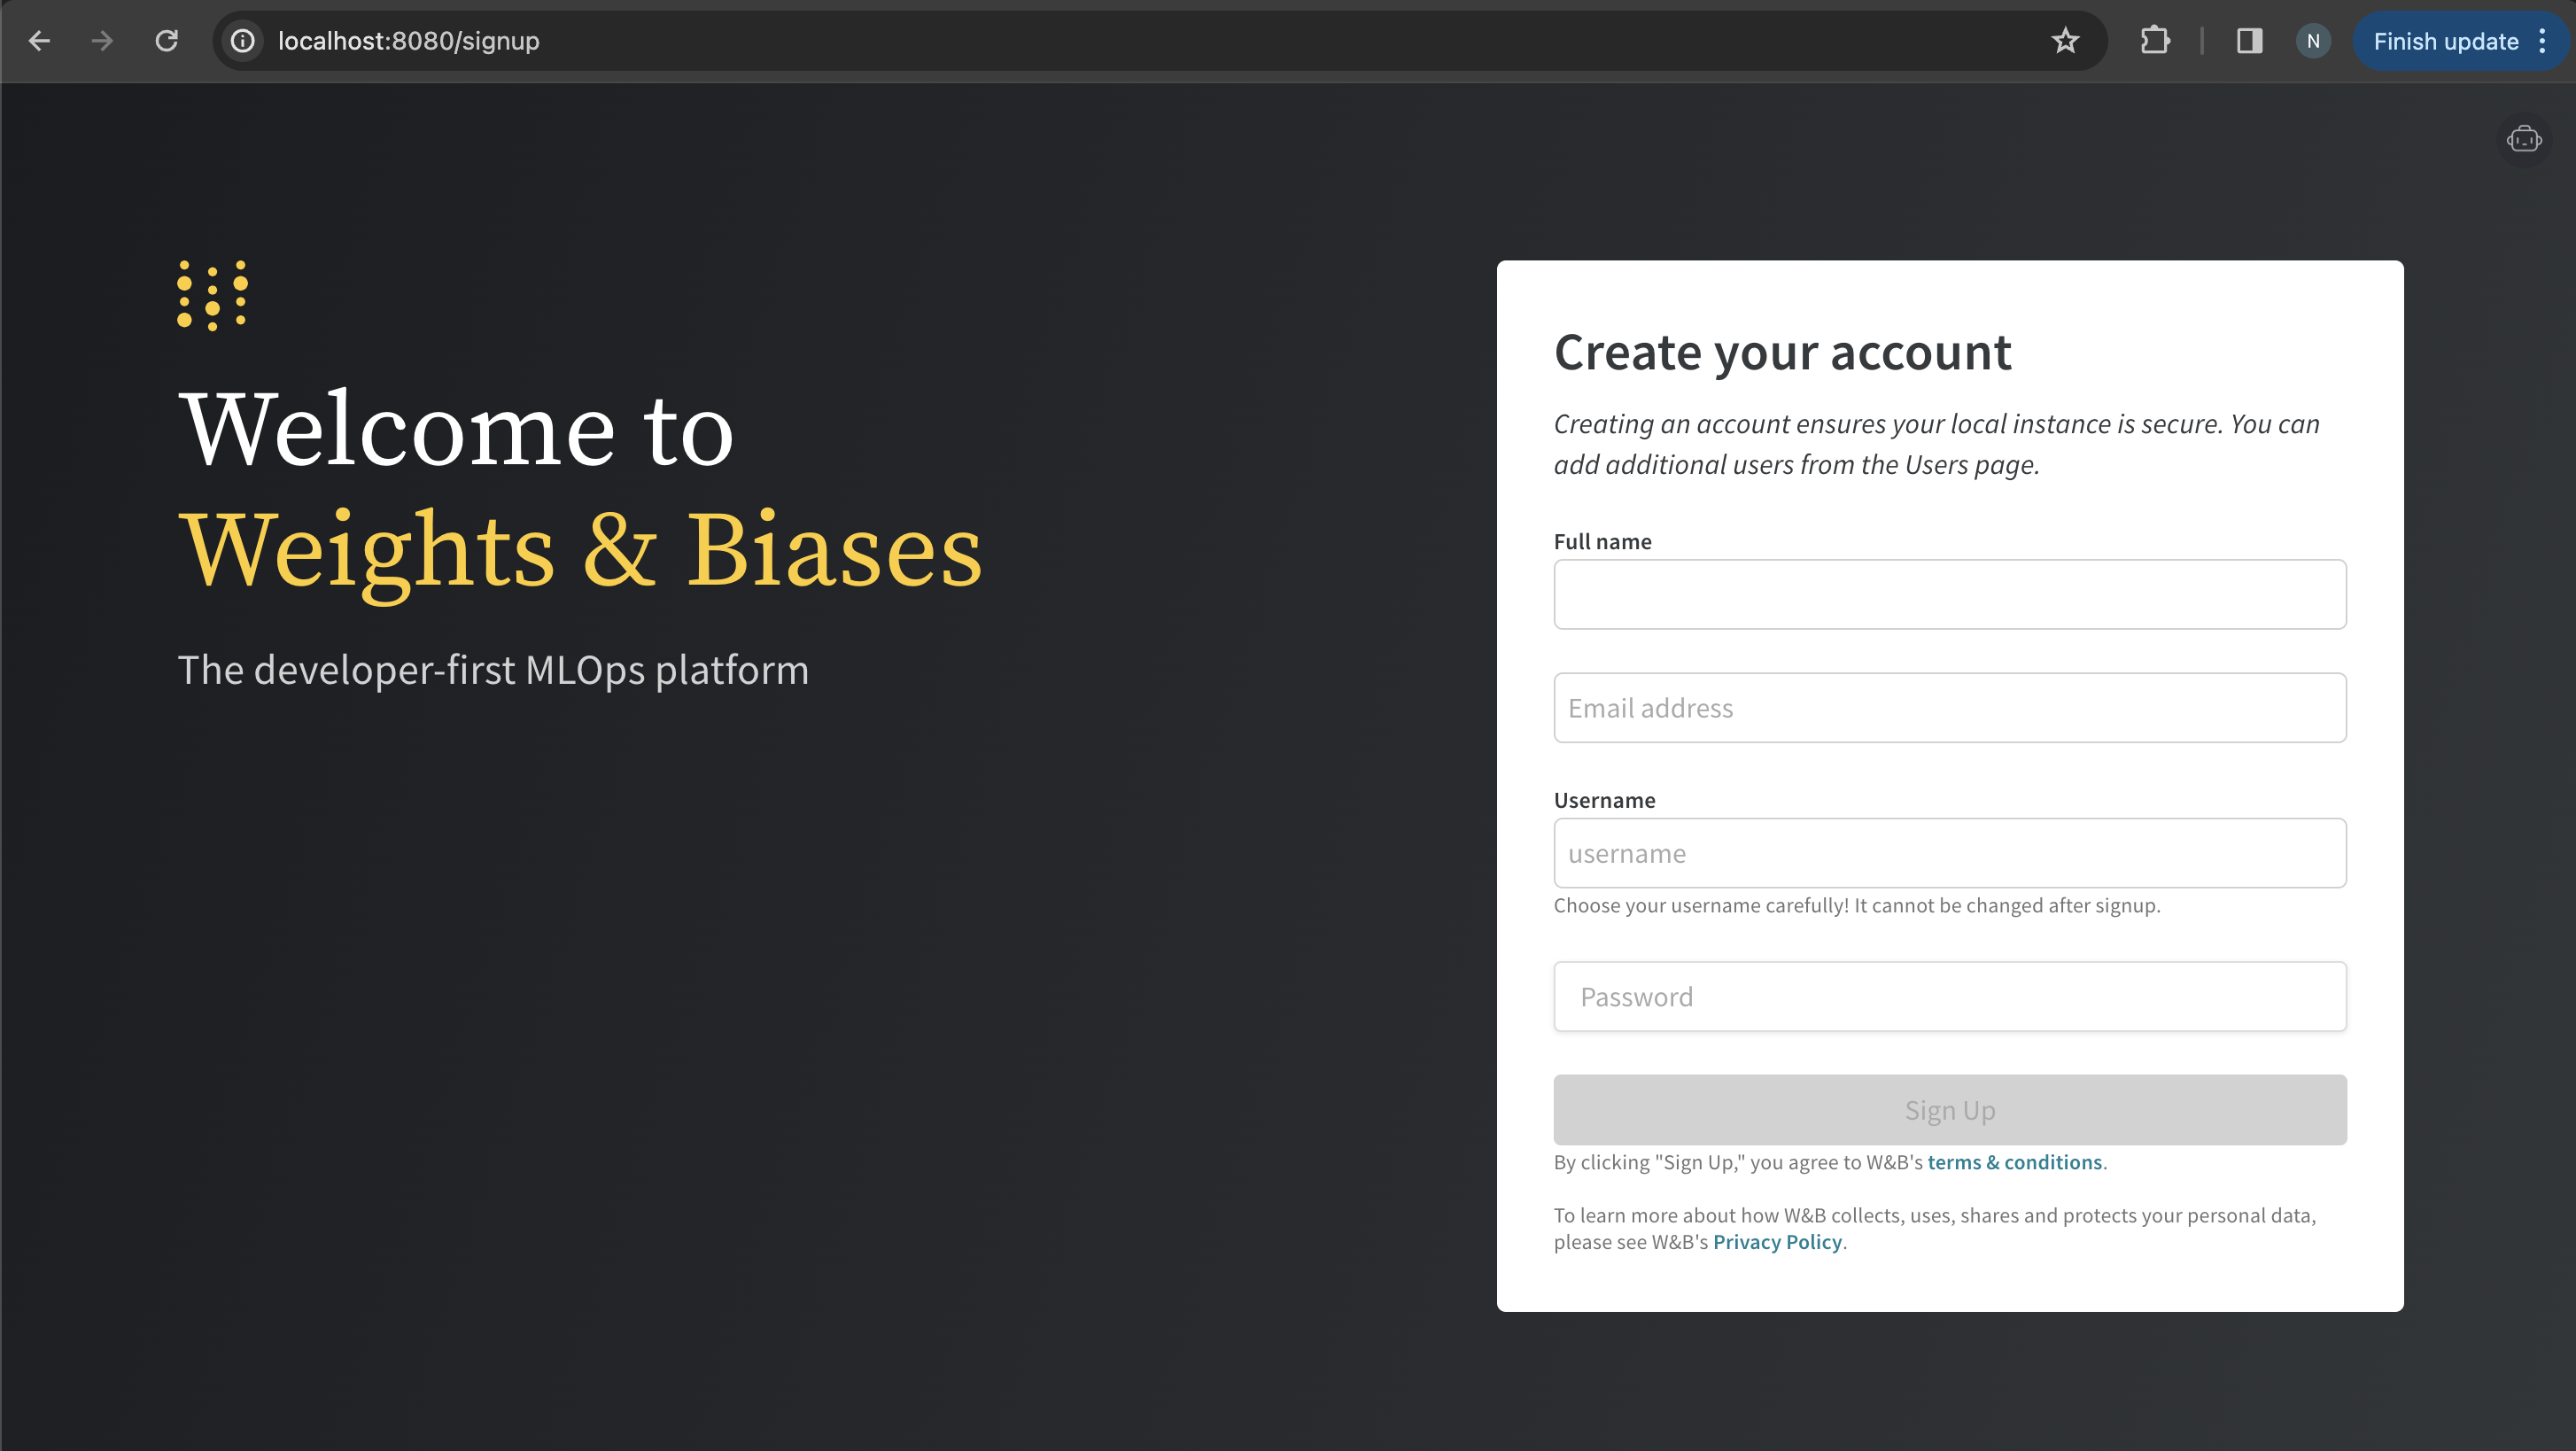Open the terms & conditions link
This screenshot has height=1451, width=2576.
point(2014,1162)
